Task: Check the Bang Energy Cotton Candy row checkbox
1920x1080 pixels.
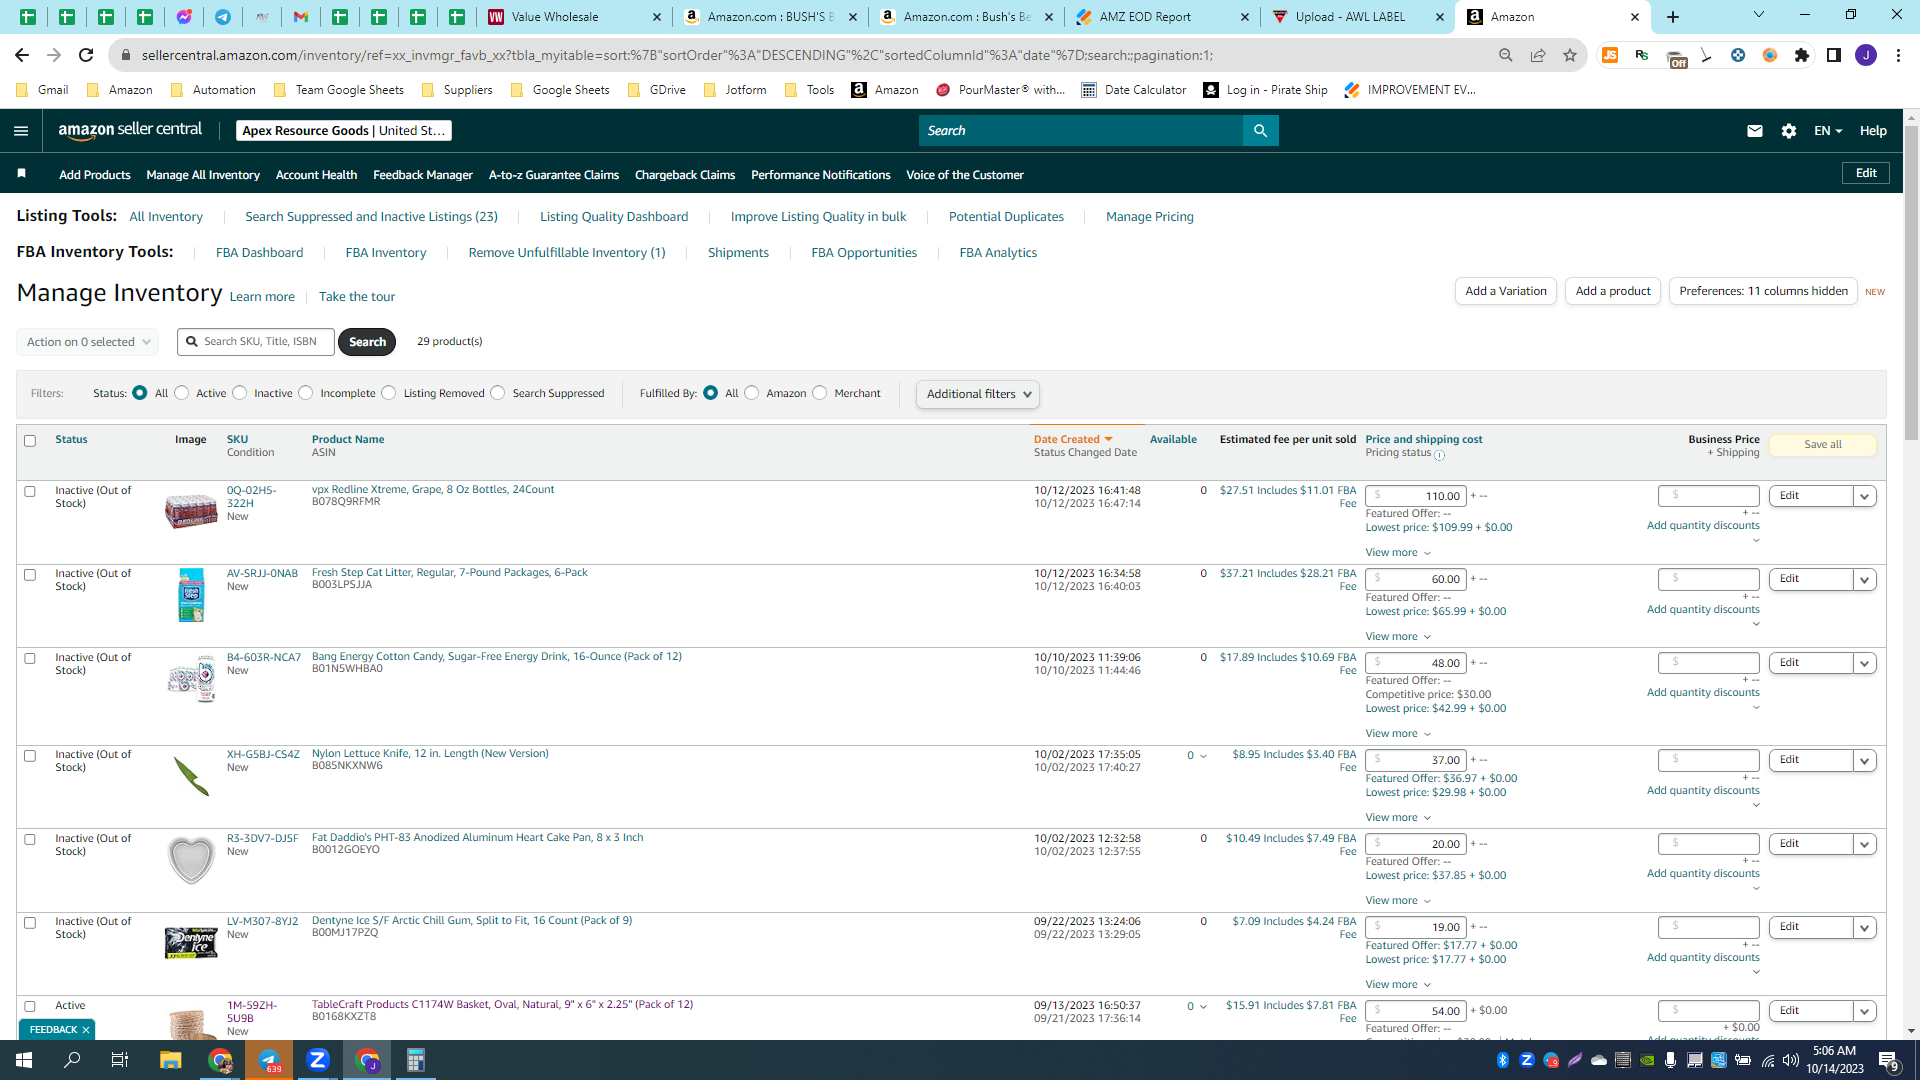Action: (30, 659)
